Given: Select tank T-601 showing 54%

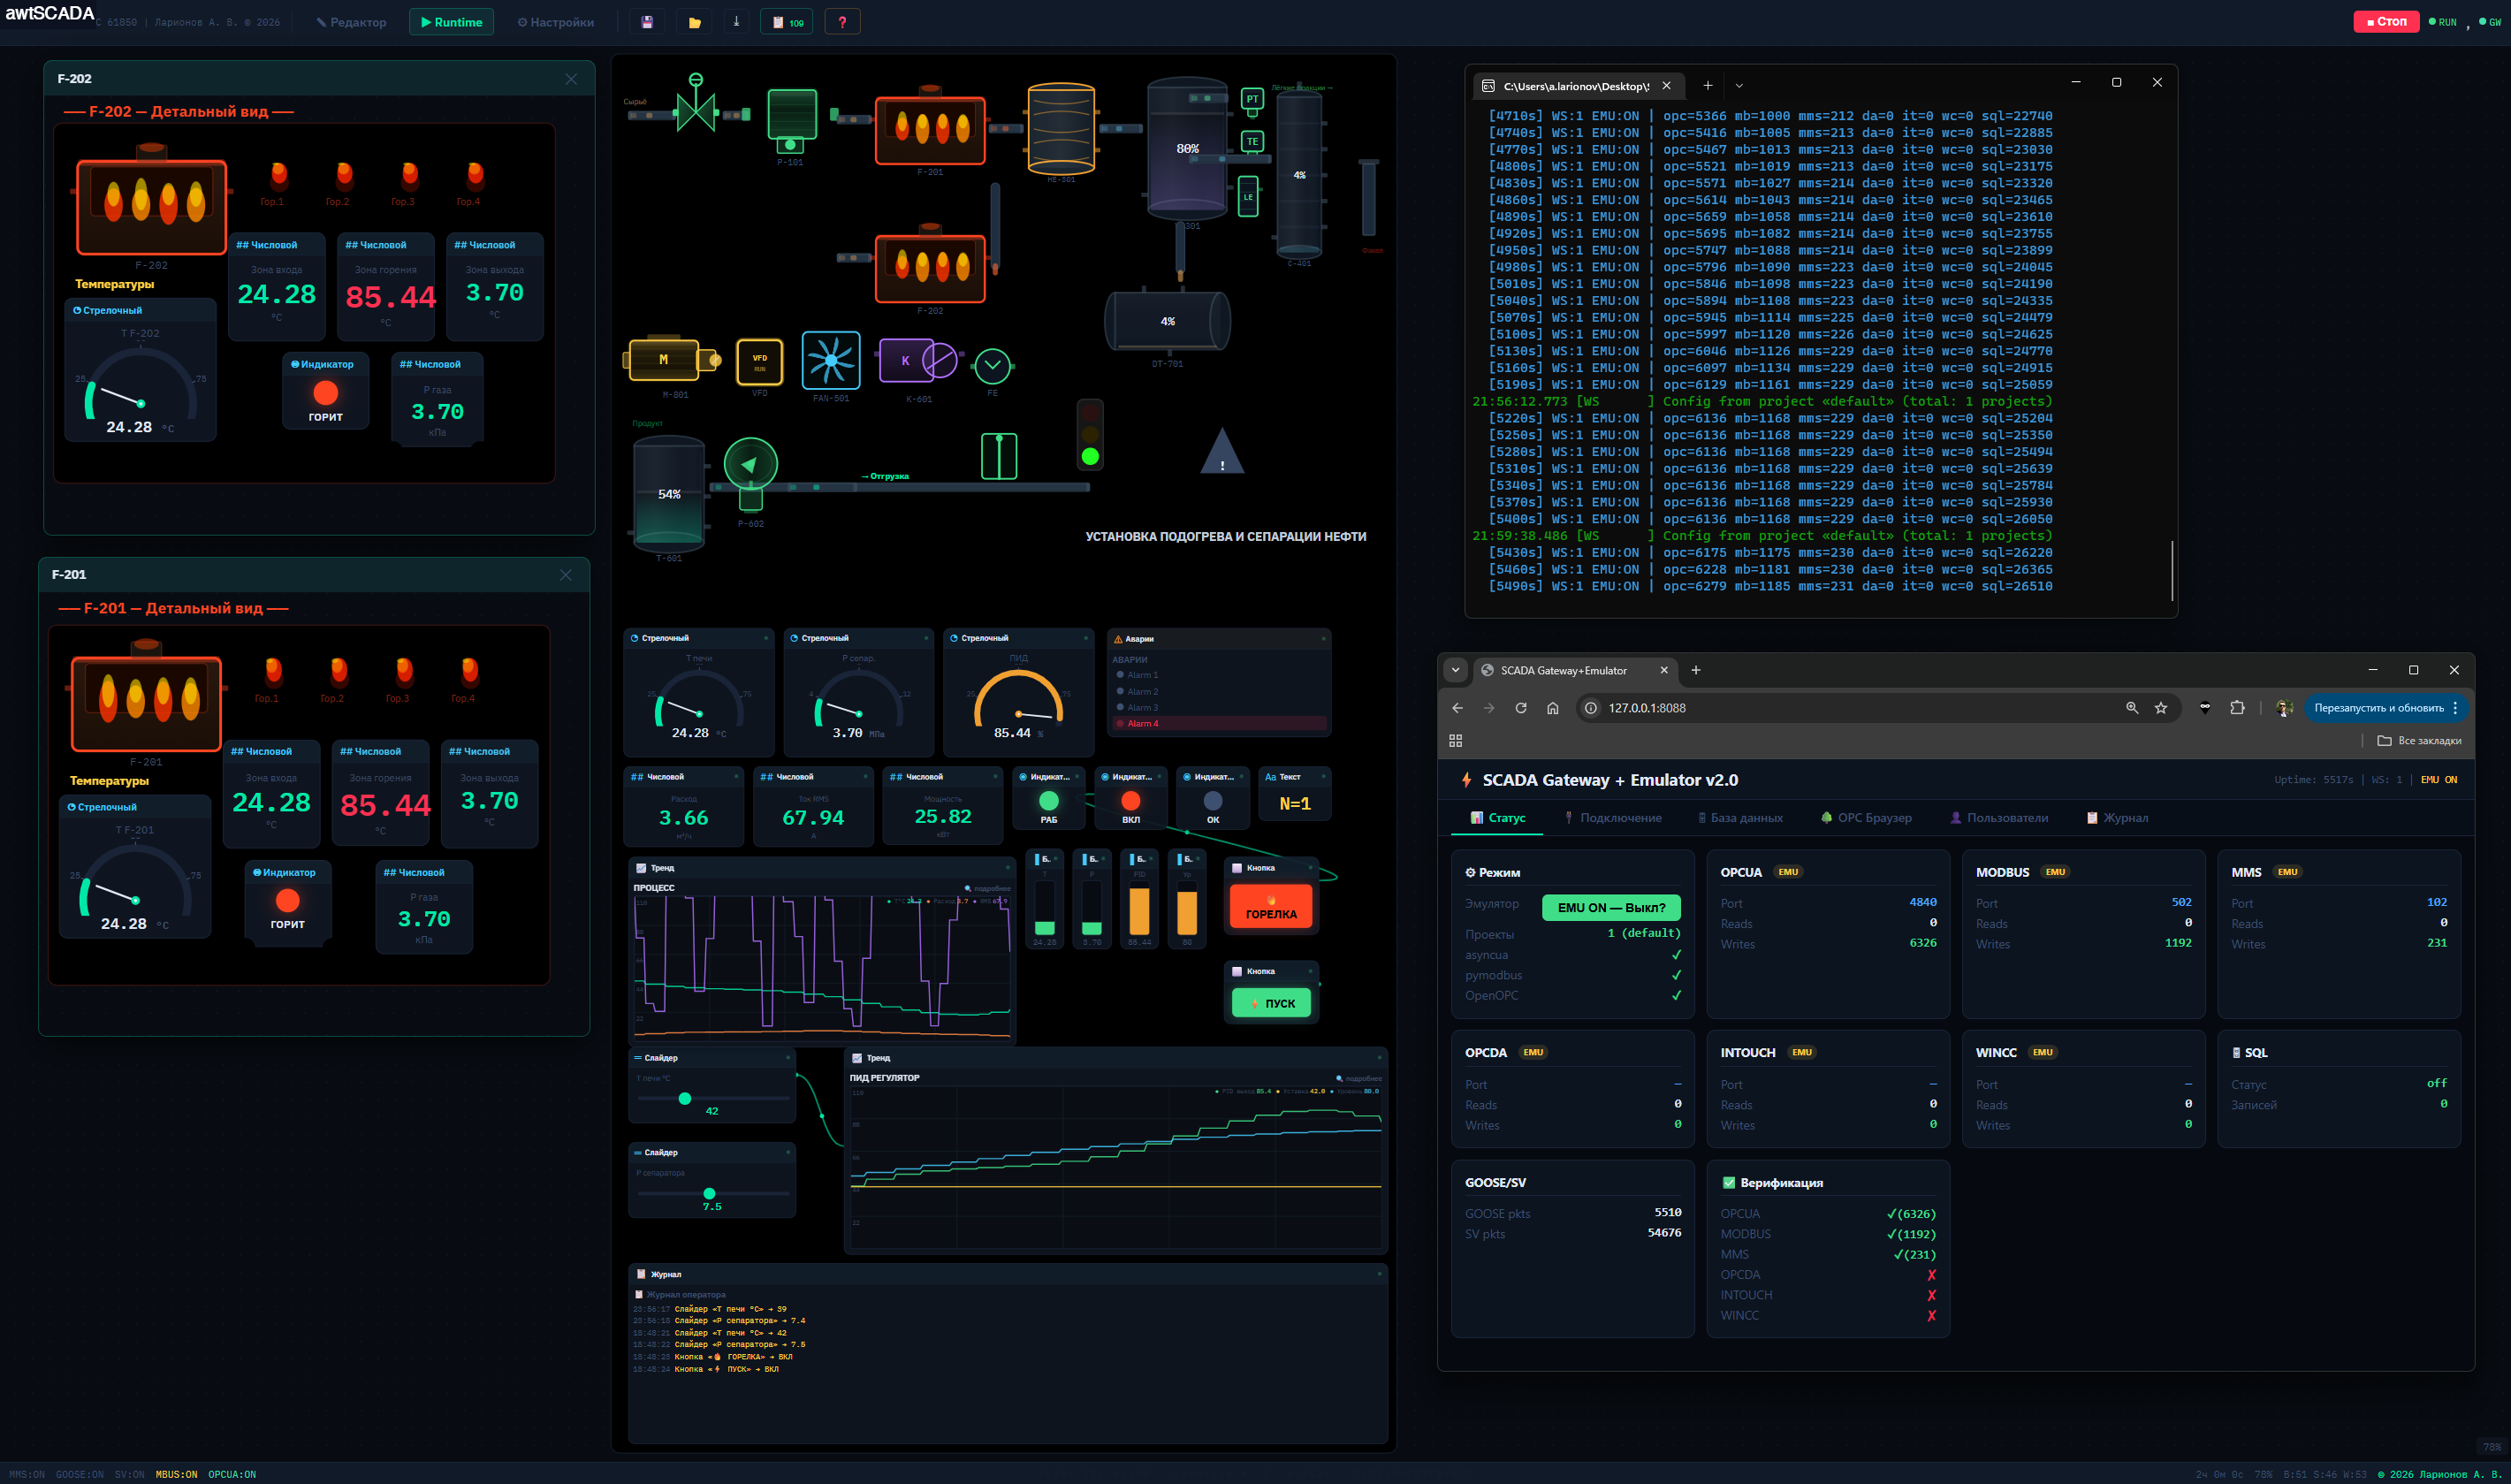Looking at the screenshot, I should point(669,494).
